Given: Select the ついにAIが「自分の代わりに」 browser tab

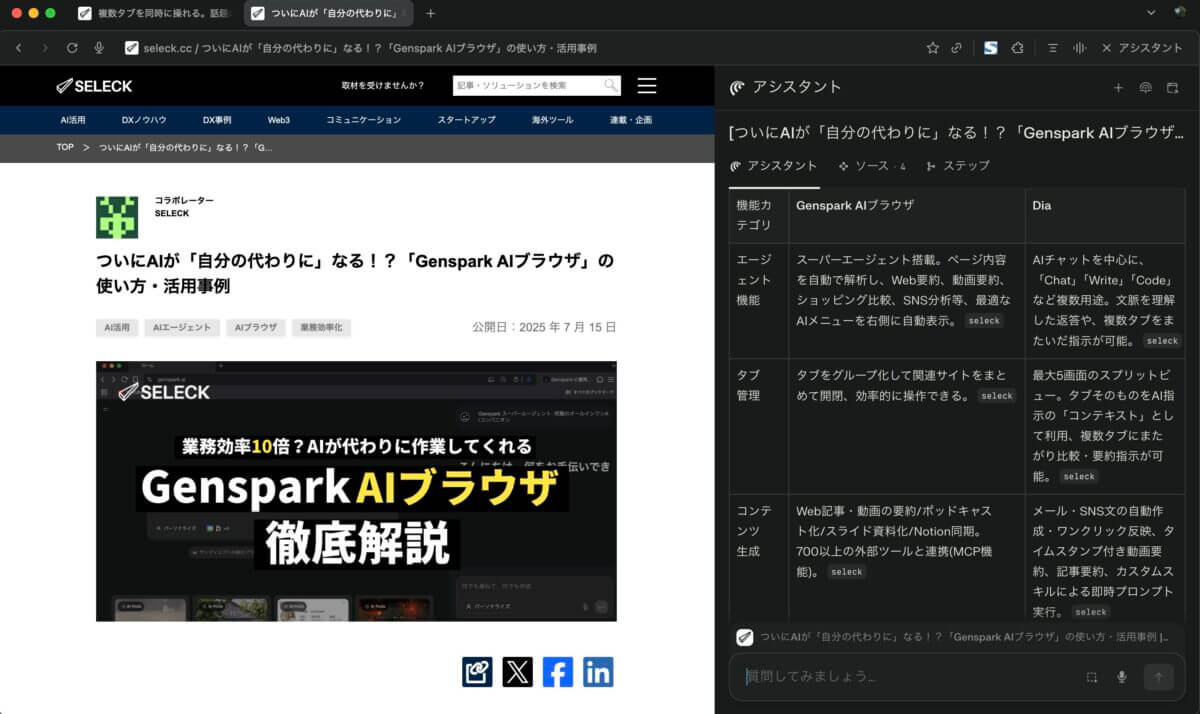Looking at the screenshot, I should (330, 14).
